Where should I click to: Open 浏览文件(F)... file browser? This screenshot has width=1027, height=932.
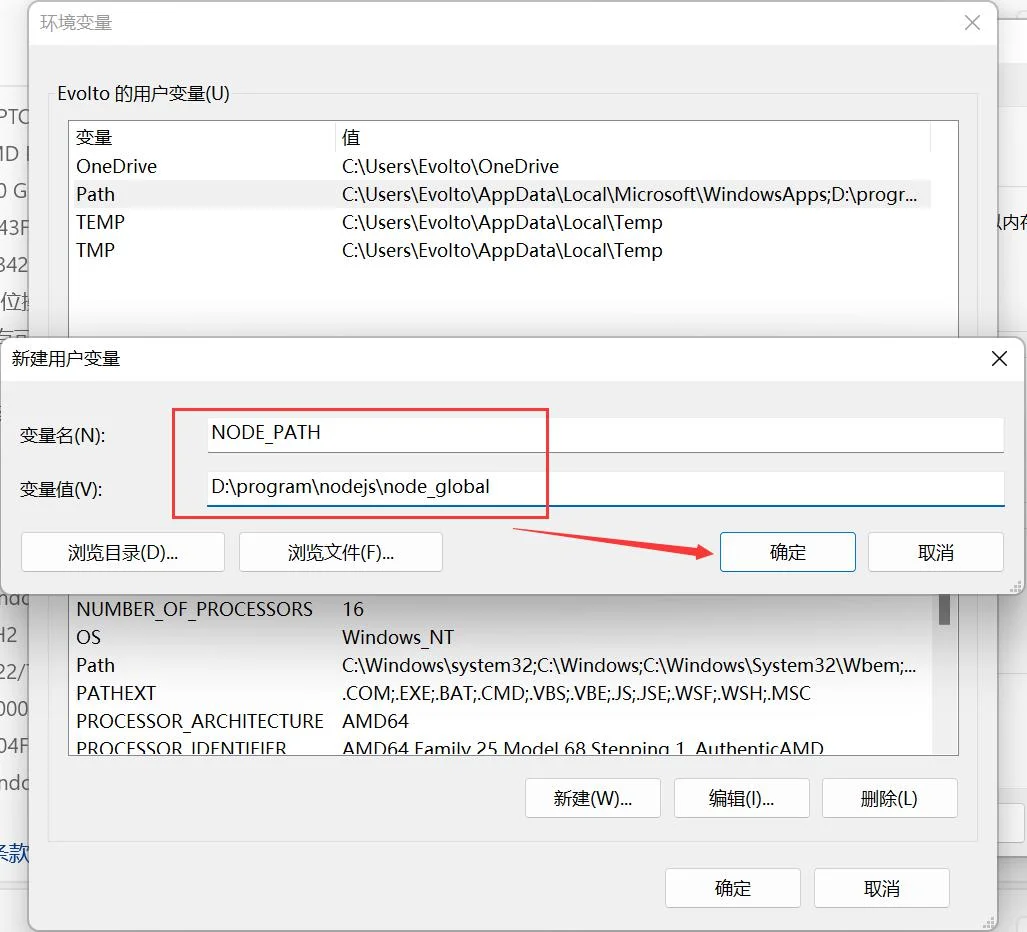coord(340,552)
